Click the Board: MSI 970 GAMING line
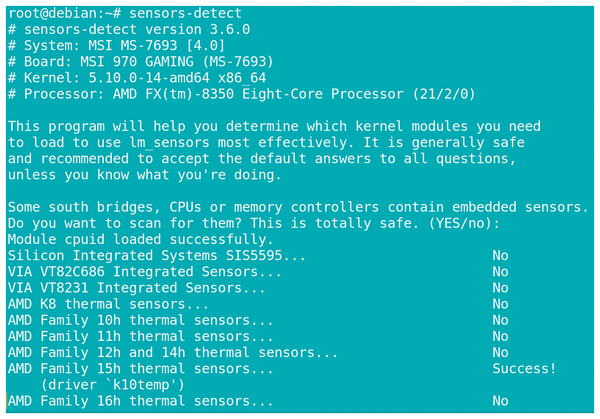600x419 pixels. coord(141,62)
